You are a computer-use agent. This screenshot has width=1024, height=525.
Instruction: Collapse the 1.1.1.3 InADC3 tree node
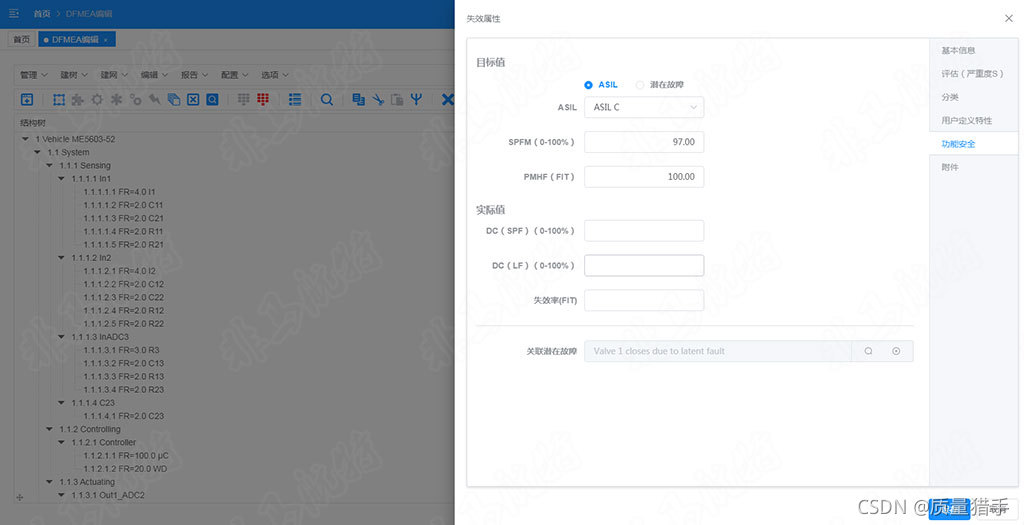coord(61,336)
